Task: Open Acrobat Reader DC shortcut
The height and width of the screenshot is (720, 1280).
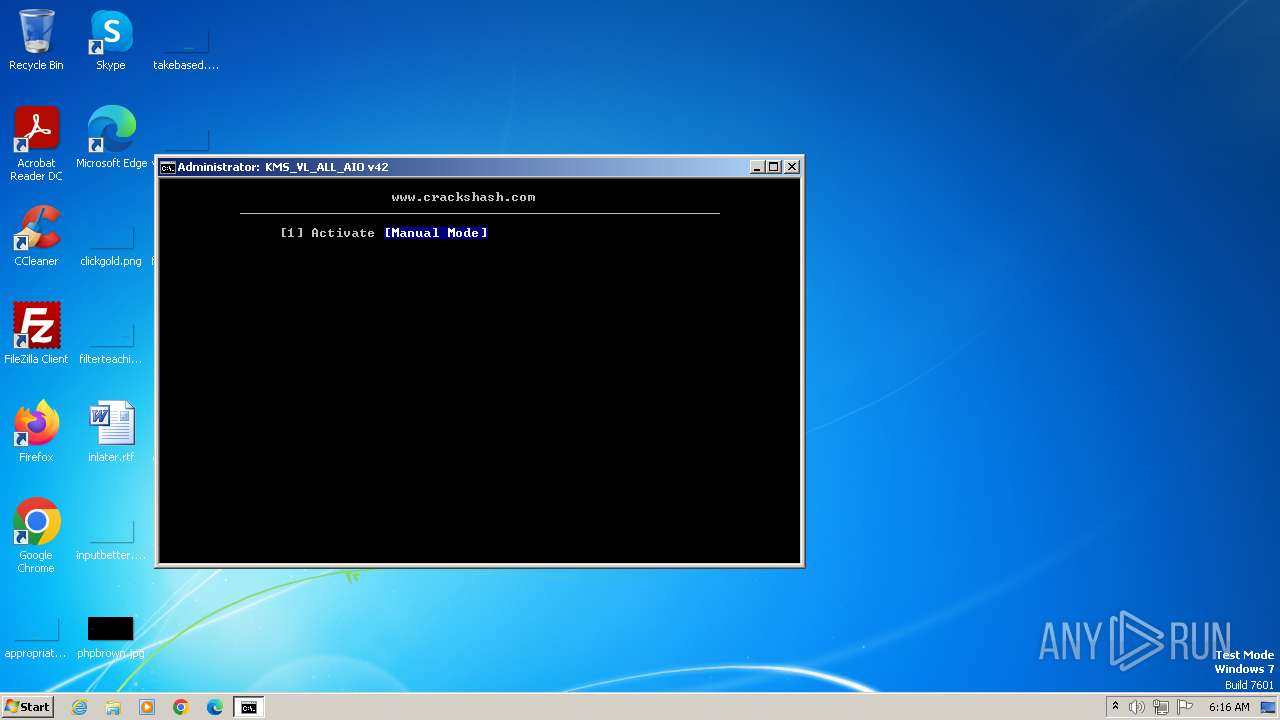Action: pyautogui.click(x=36, y=144)
